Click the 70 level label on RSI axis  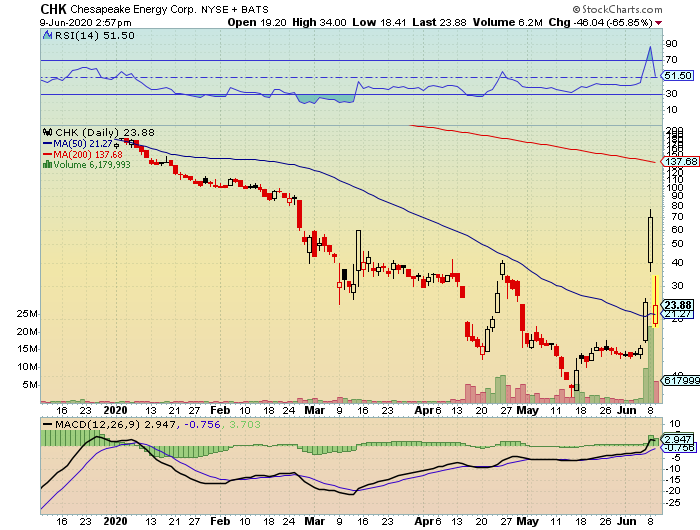tap(671, 60)
